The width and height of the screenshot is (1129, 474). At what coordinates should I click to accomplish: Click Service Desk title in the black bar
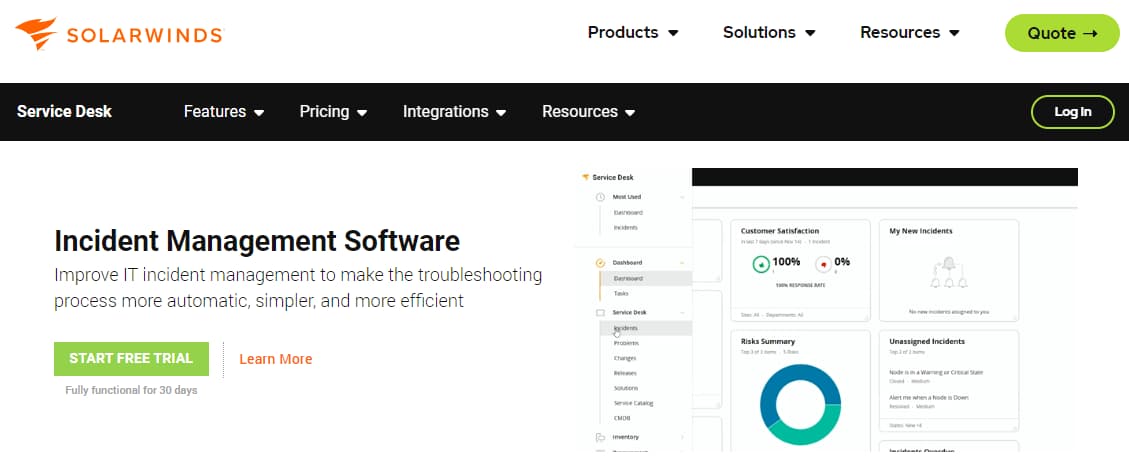click(64, 112)
